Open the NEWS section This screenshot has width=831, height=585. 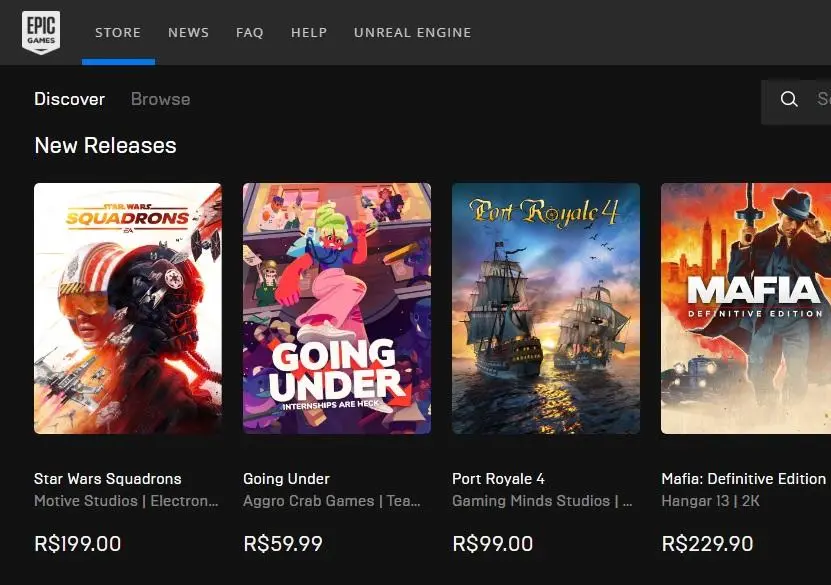(188, 32)
